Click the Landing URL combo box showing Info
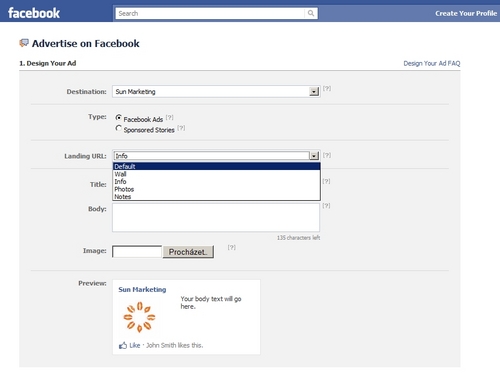The width and height of the screenshot is (500, 376). pos(216,156)
